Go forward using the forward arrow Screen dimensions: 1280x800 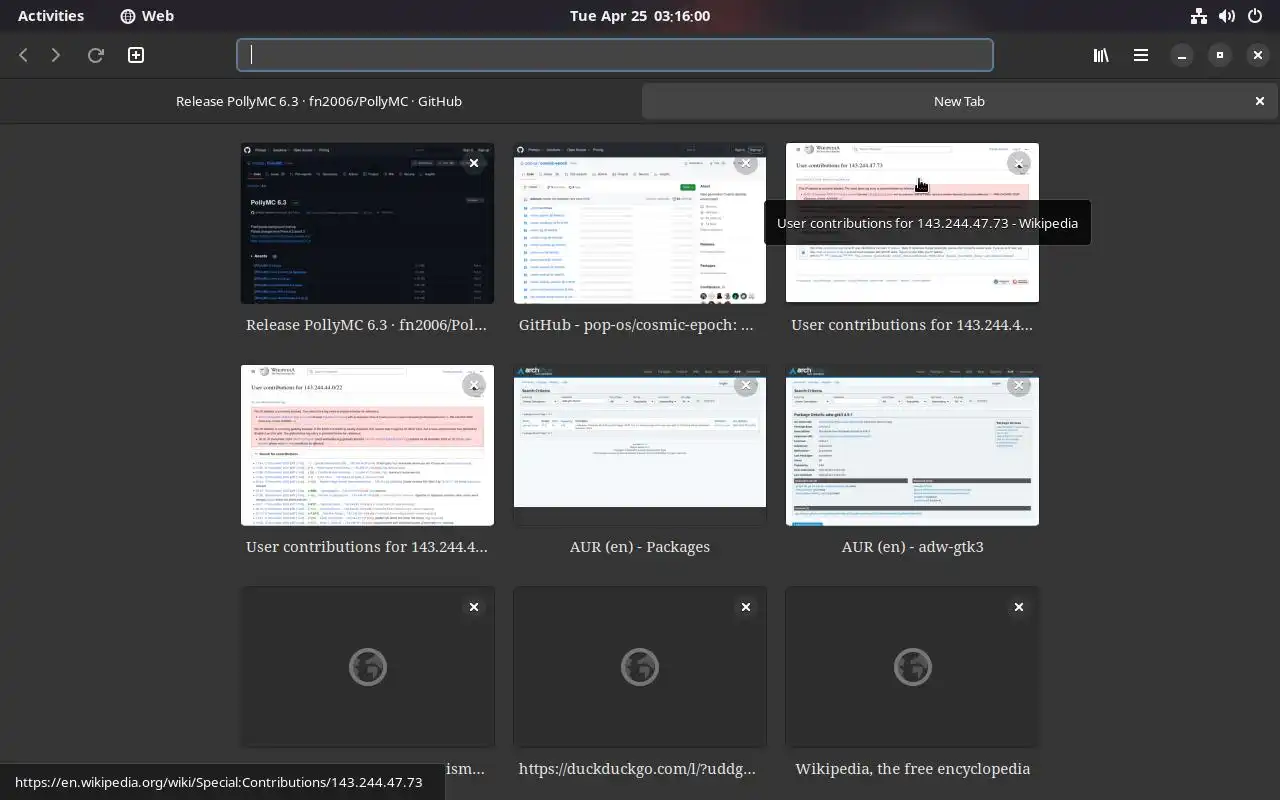tap(56, 55)
